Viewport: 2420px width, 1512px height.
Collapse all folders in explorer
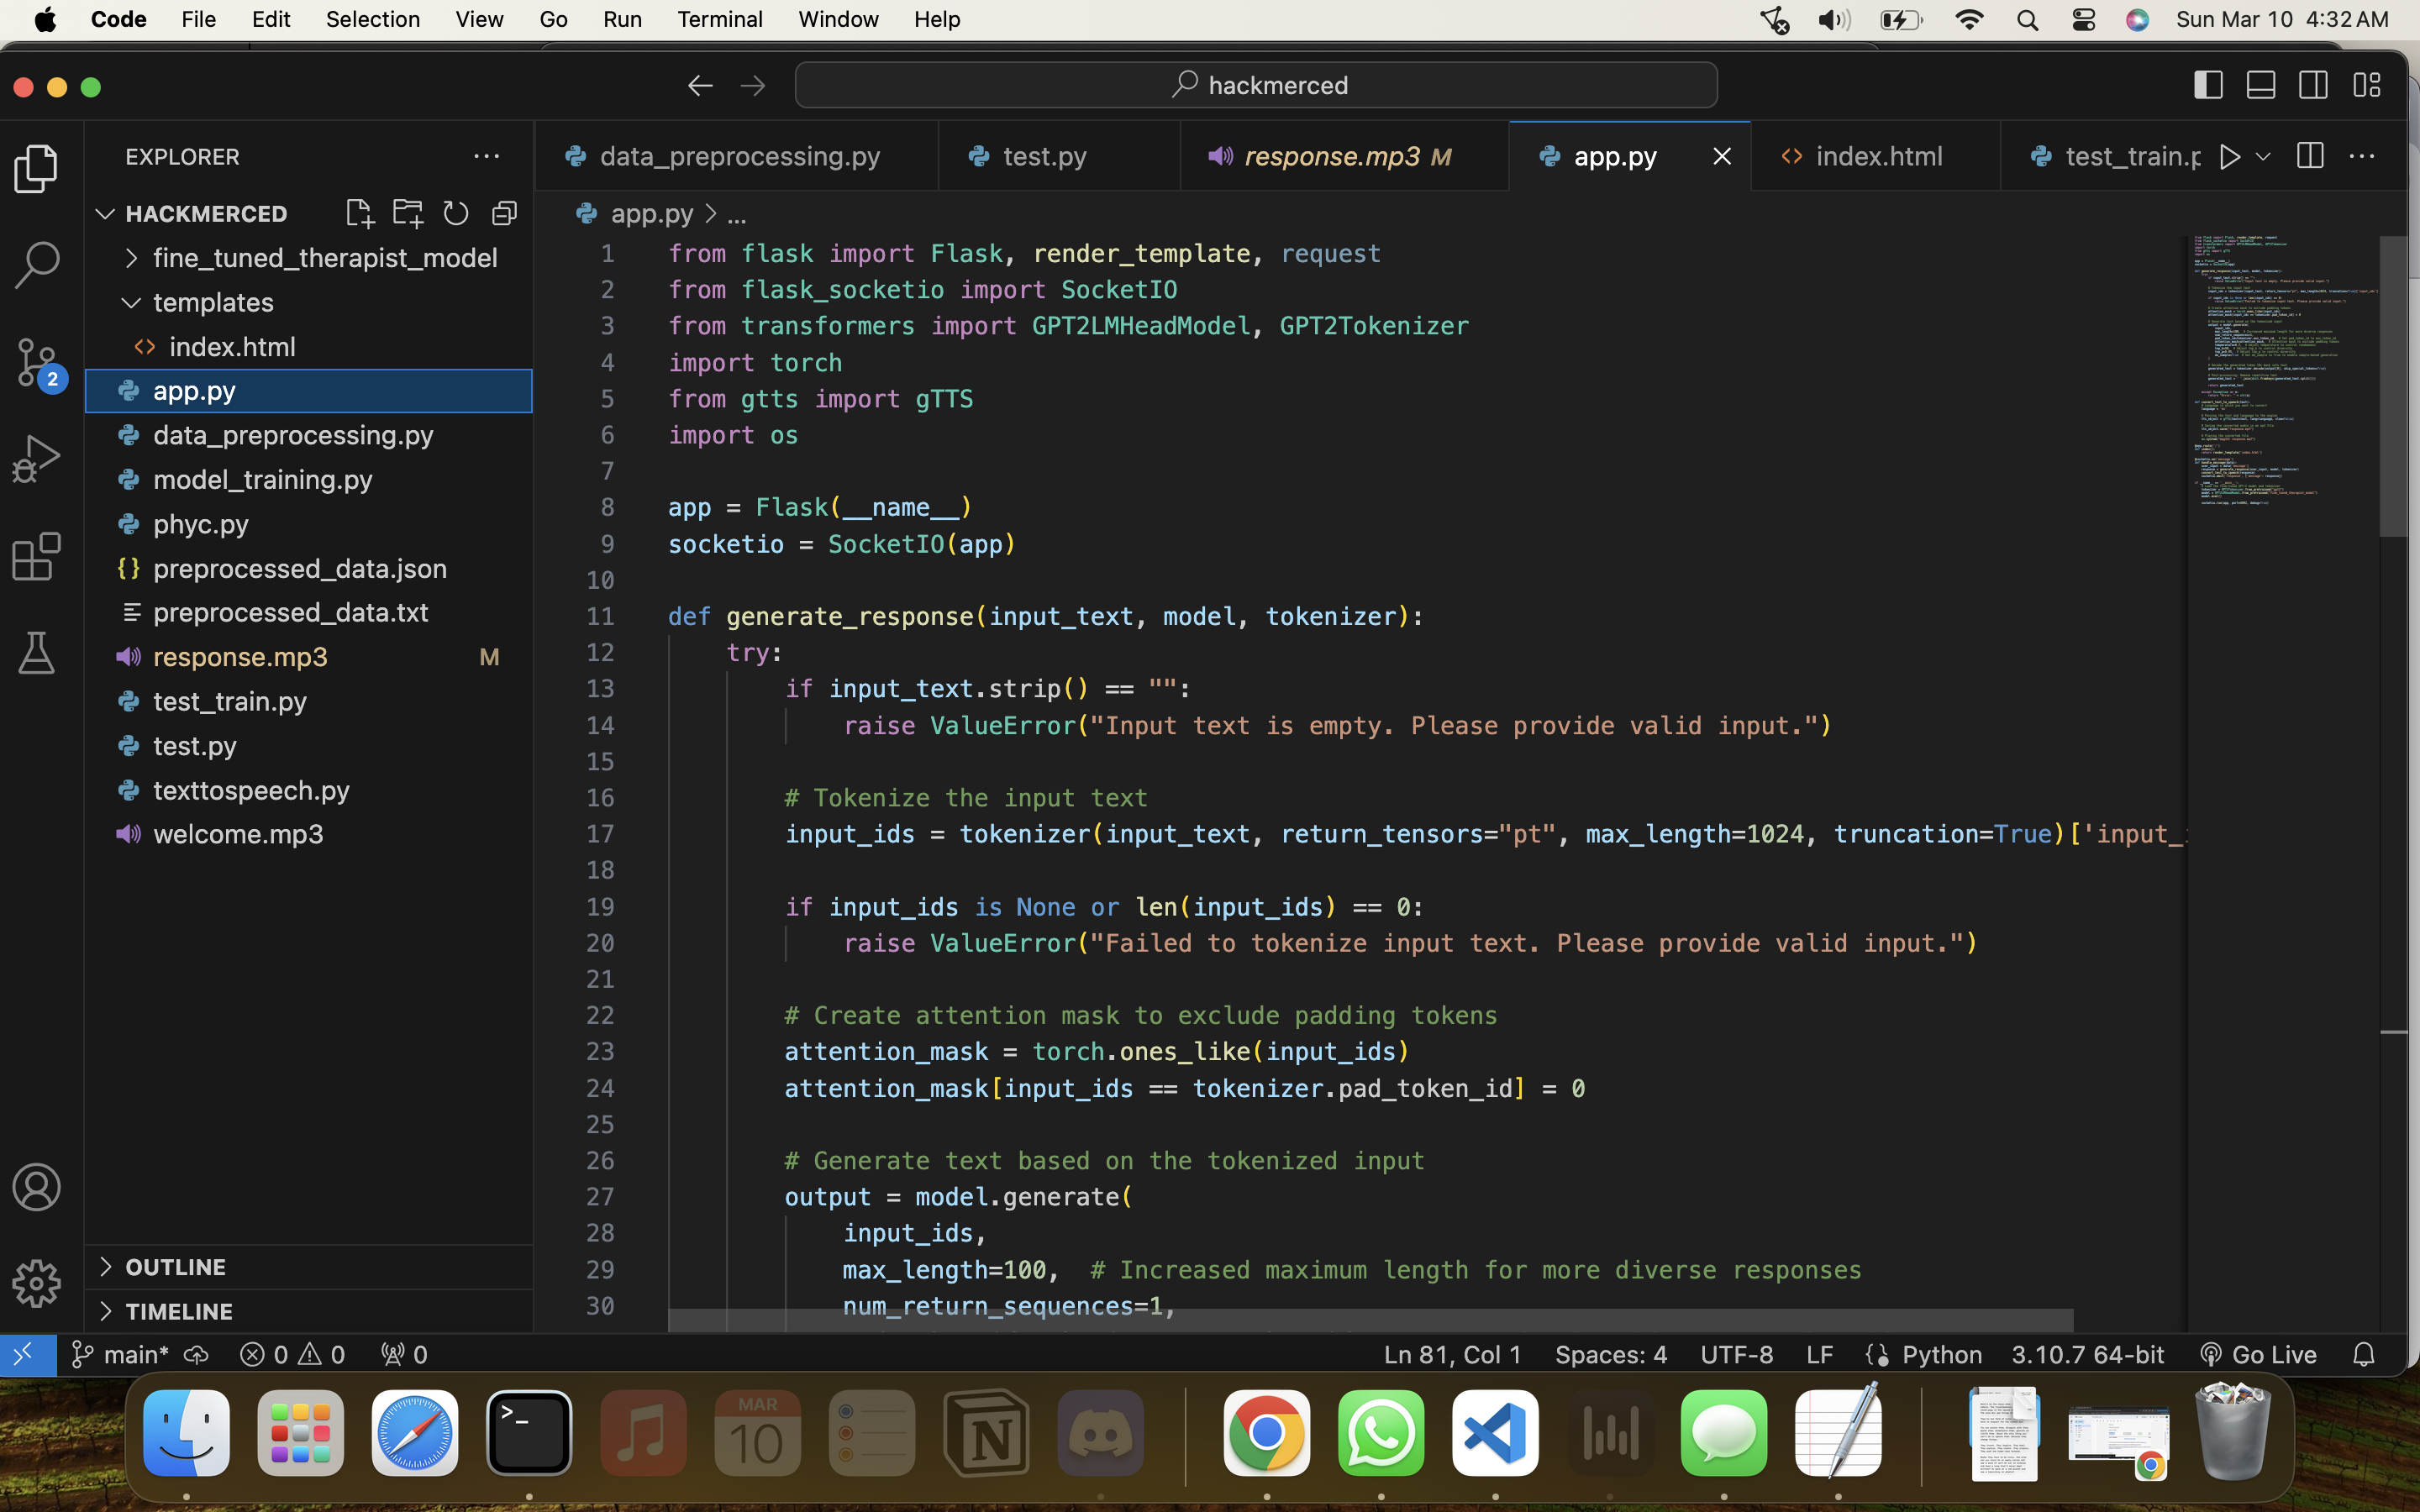(505, 213)
